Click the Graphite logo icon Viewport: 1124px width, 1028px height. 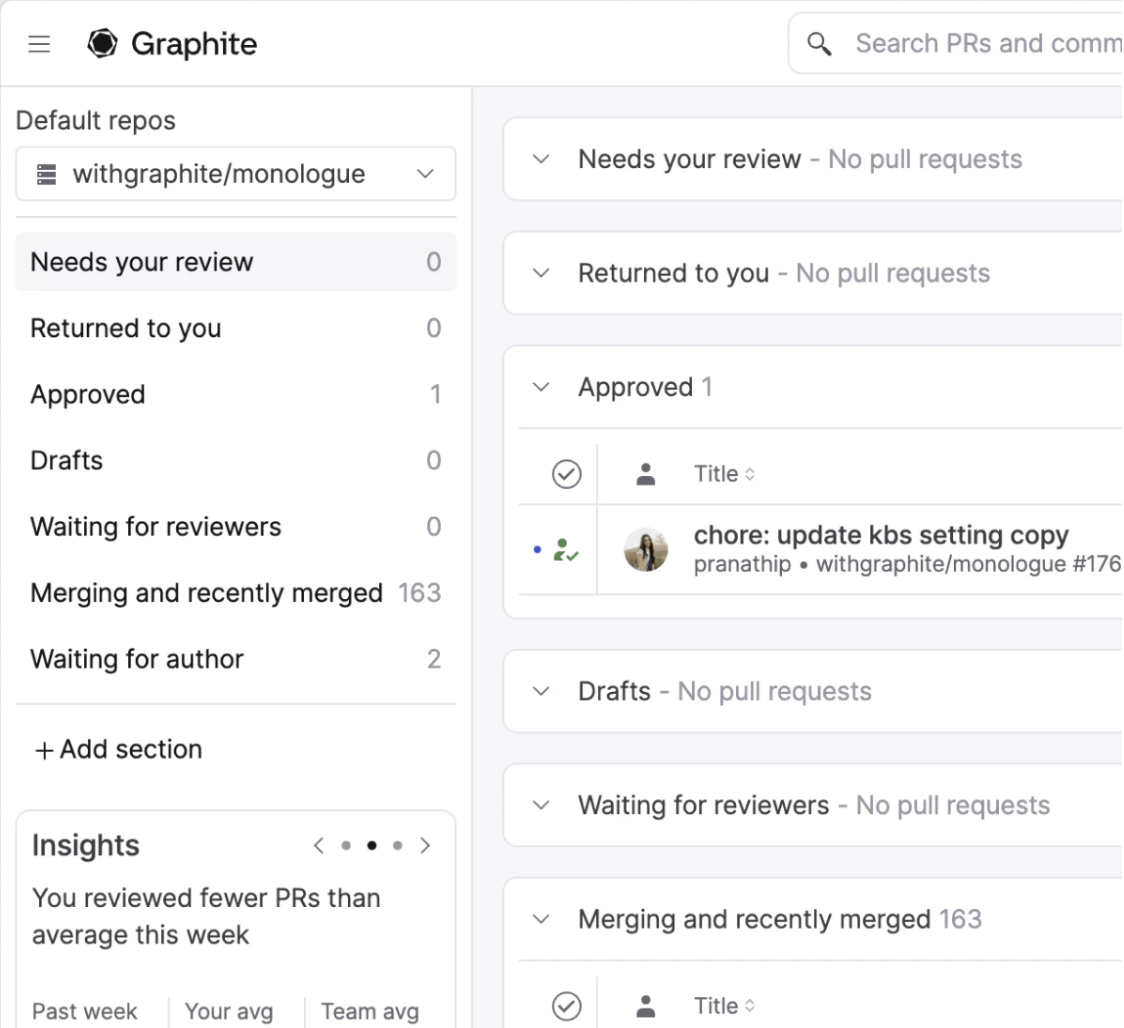pos(101,43)
